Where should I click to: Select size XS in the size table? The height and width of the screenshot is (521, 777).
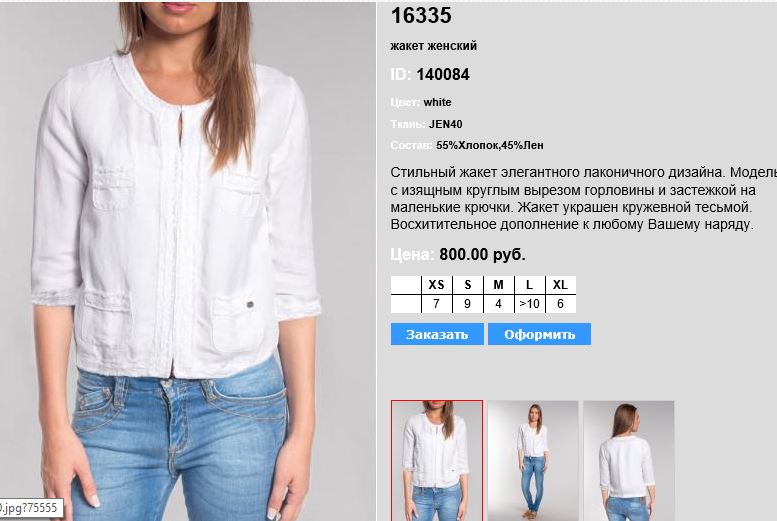click(437, 285)
